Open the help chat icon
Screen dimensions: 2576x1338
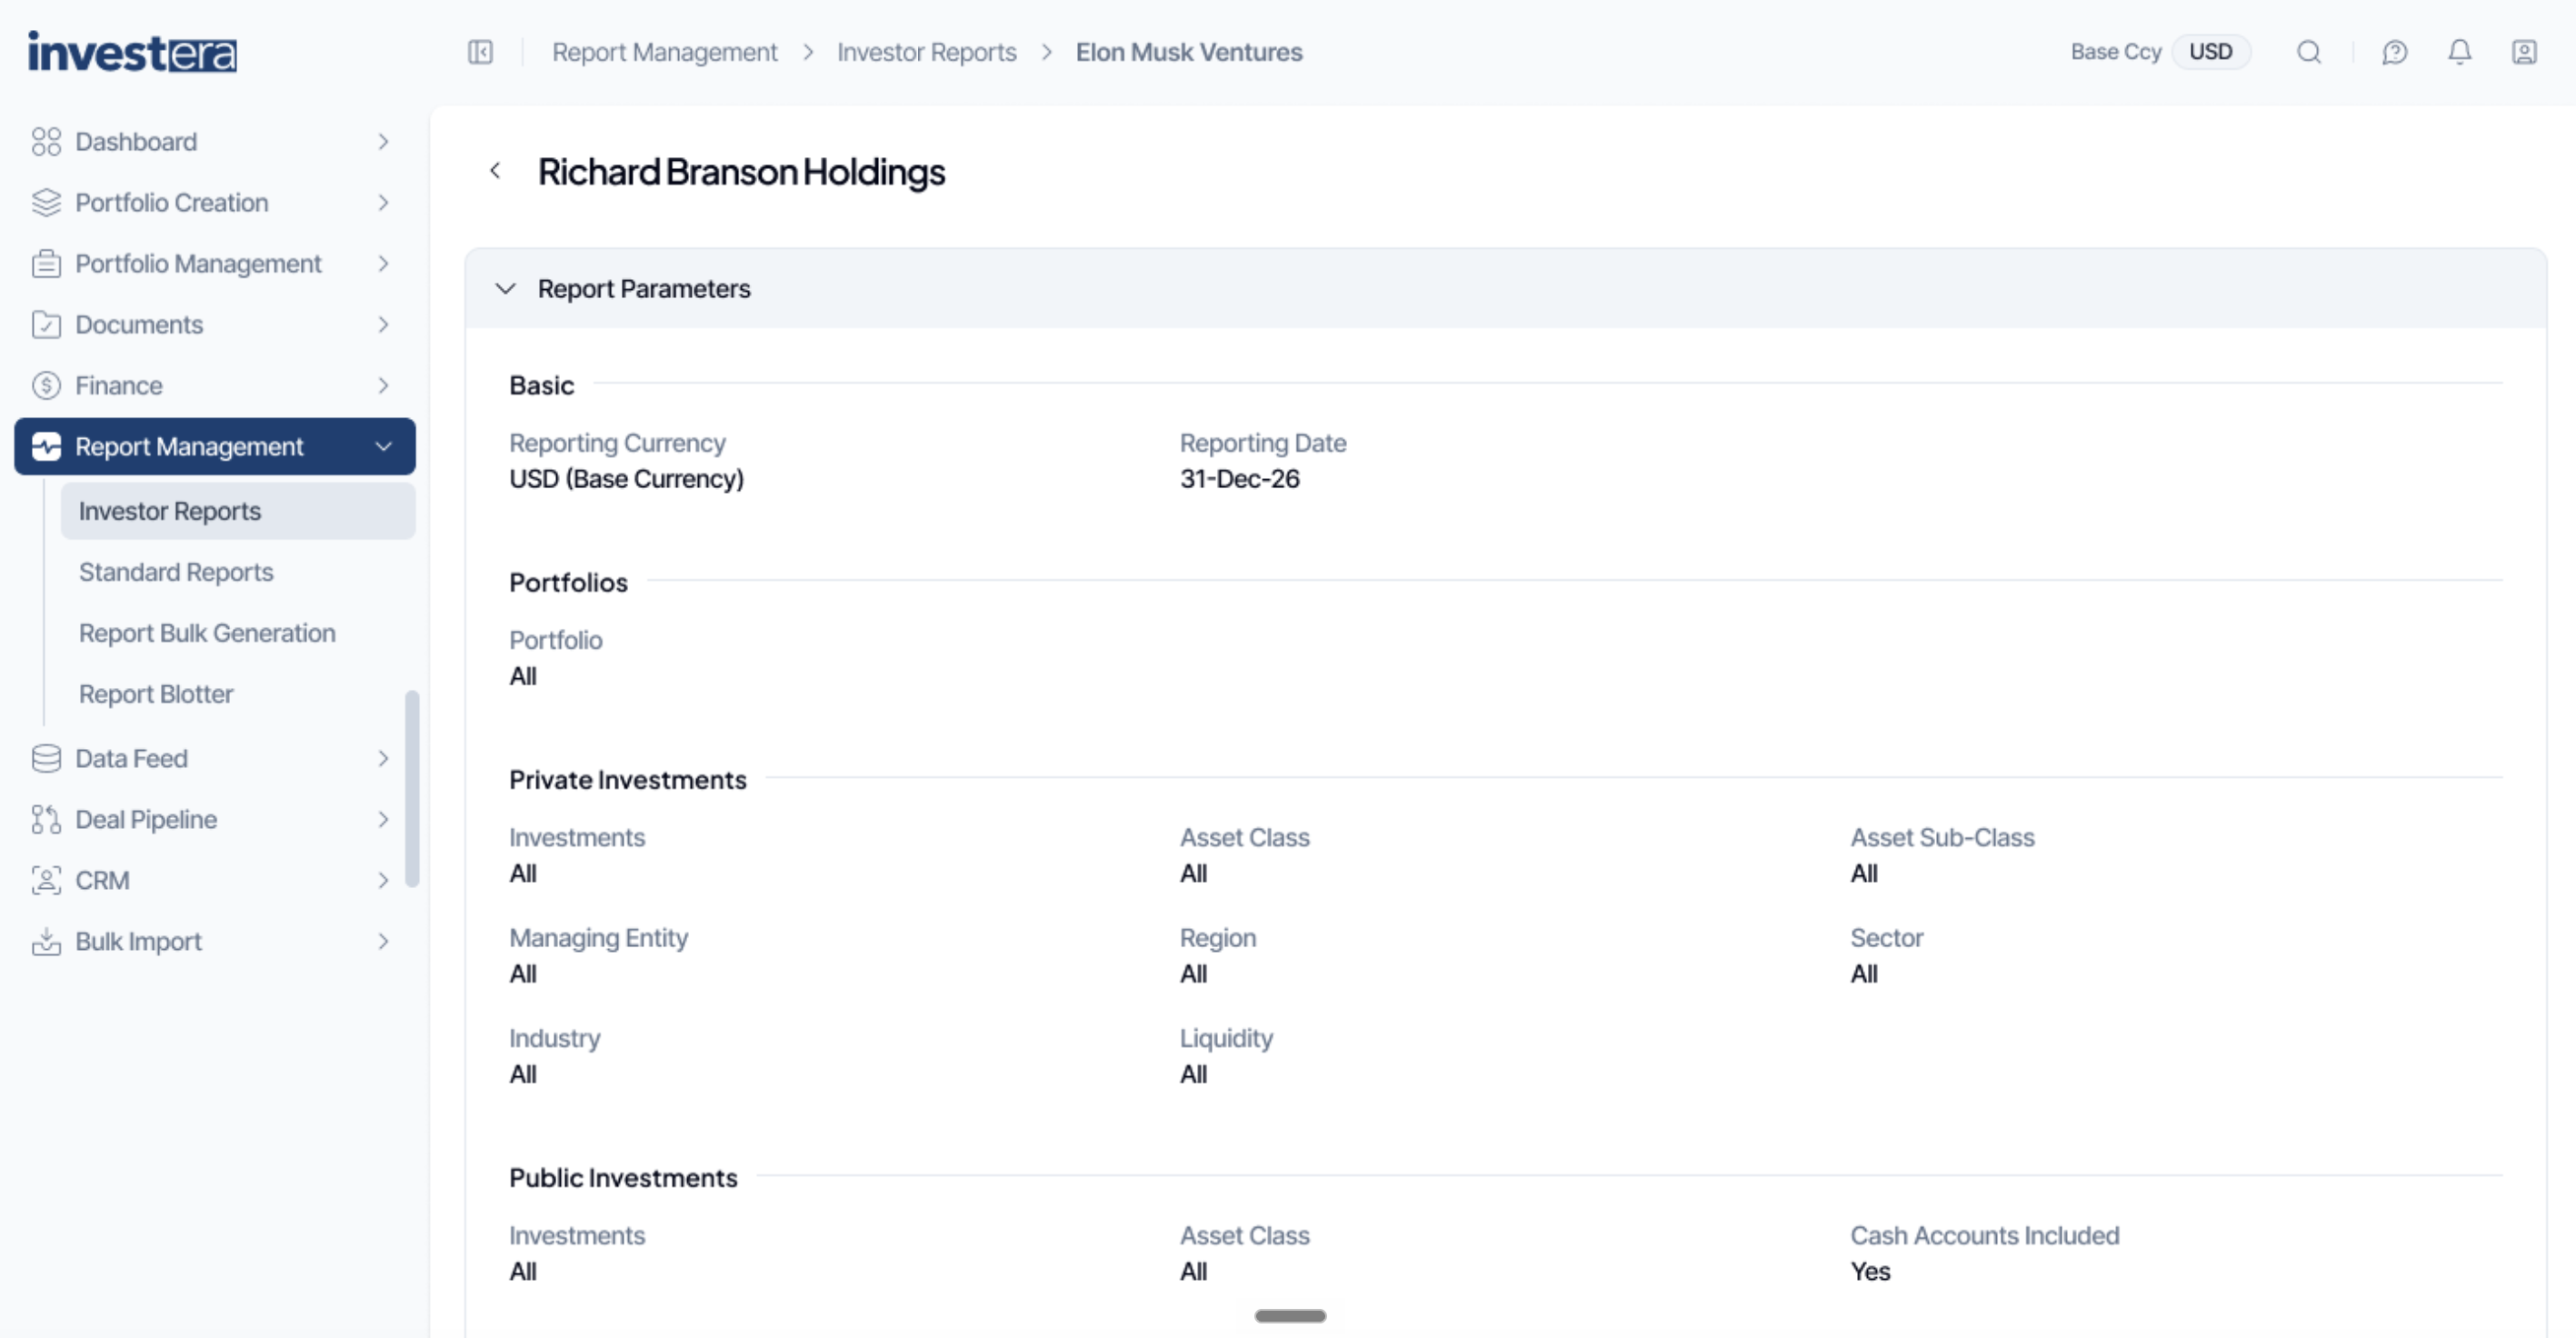pos(2394,52)
